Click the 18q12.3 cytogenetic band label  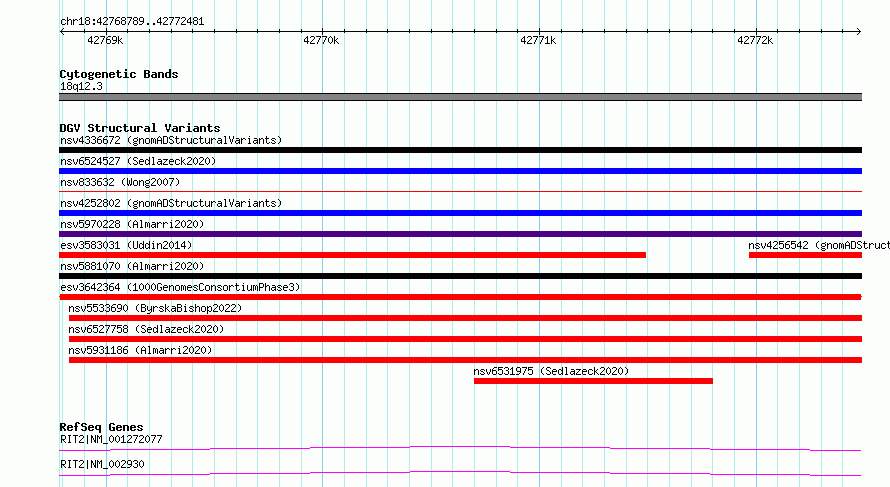coord(81,86)
